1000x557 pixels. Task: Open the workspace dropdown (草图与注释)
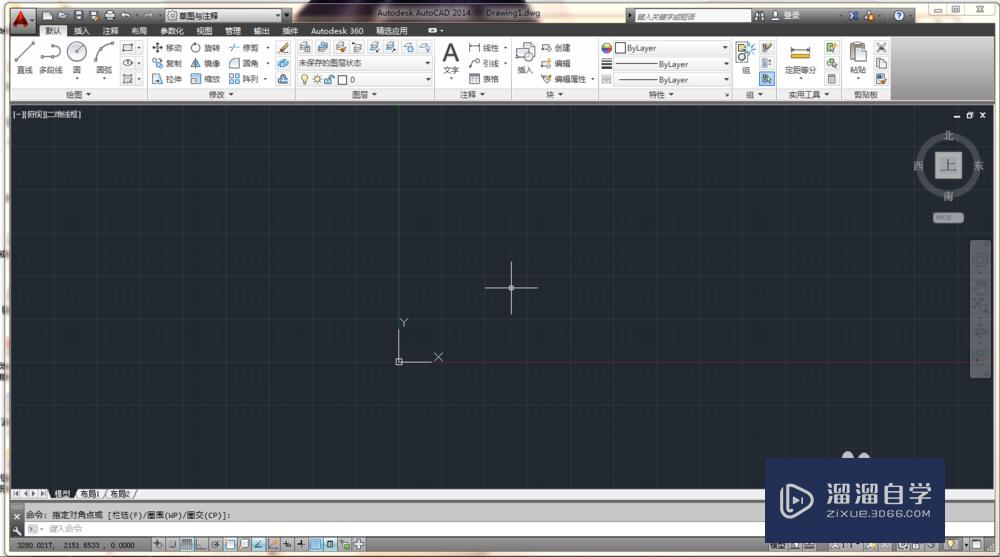coord(223,15)
